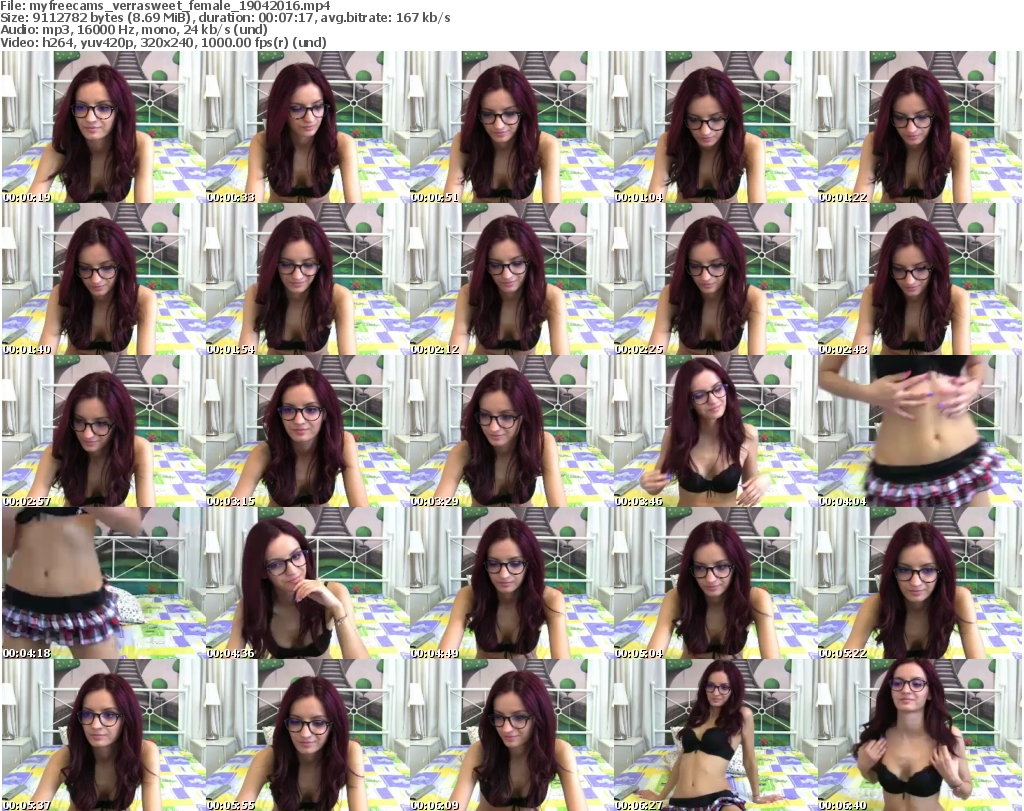Open the thumbnail stamped 00:05:04
1024x811 pixels.
point(715,583)
